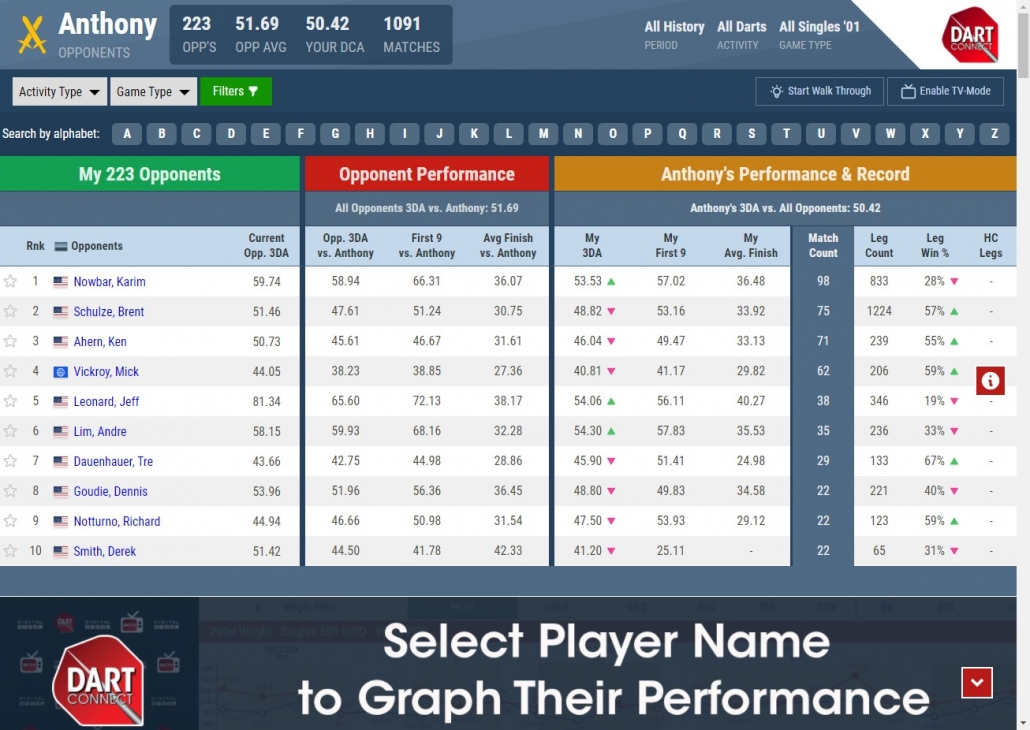This screenshot has width=1030, height=730.
Task: Click the red chevron-down icon on banner
Action: 976,682
